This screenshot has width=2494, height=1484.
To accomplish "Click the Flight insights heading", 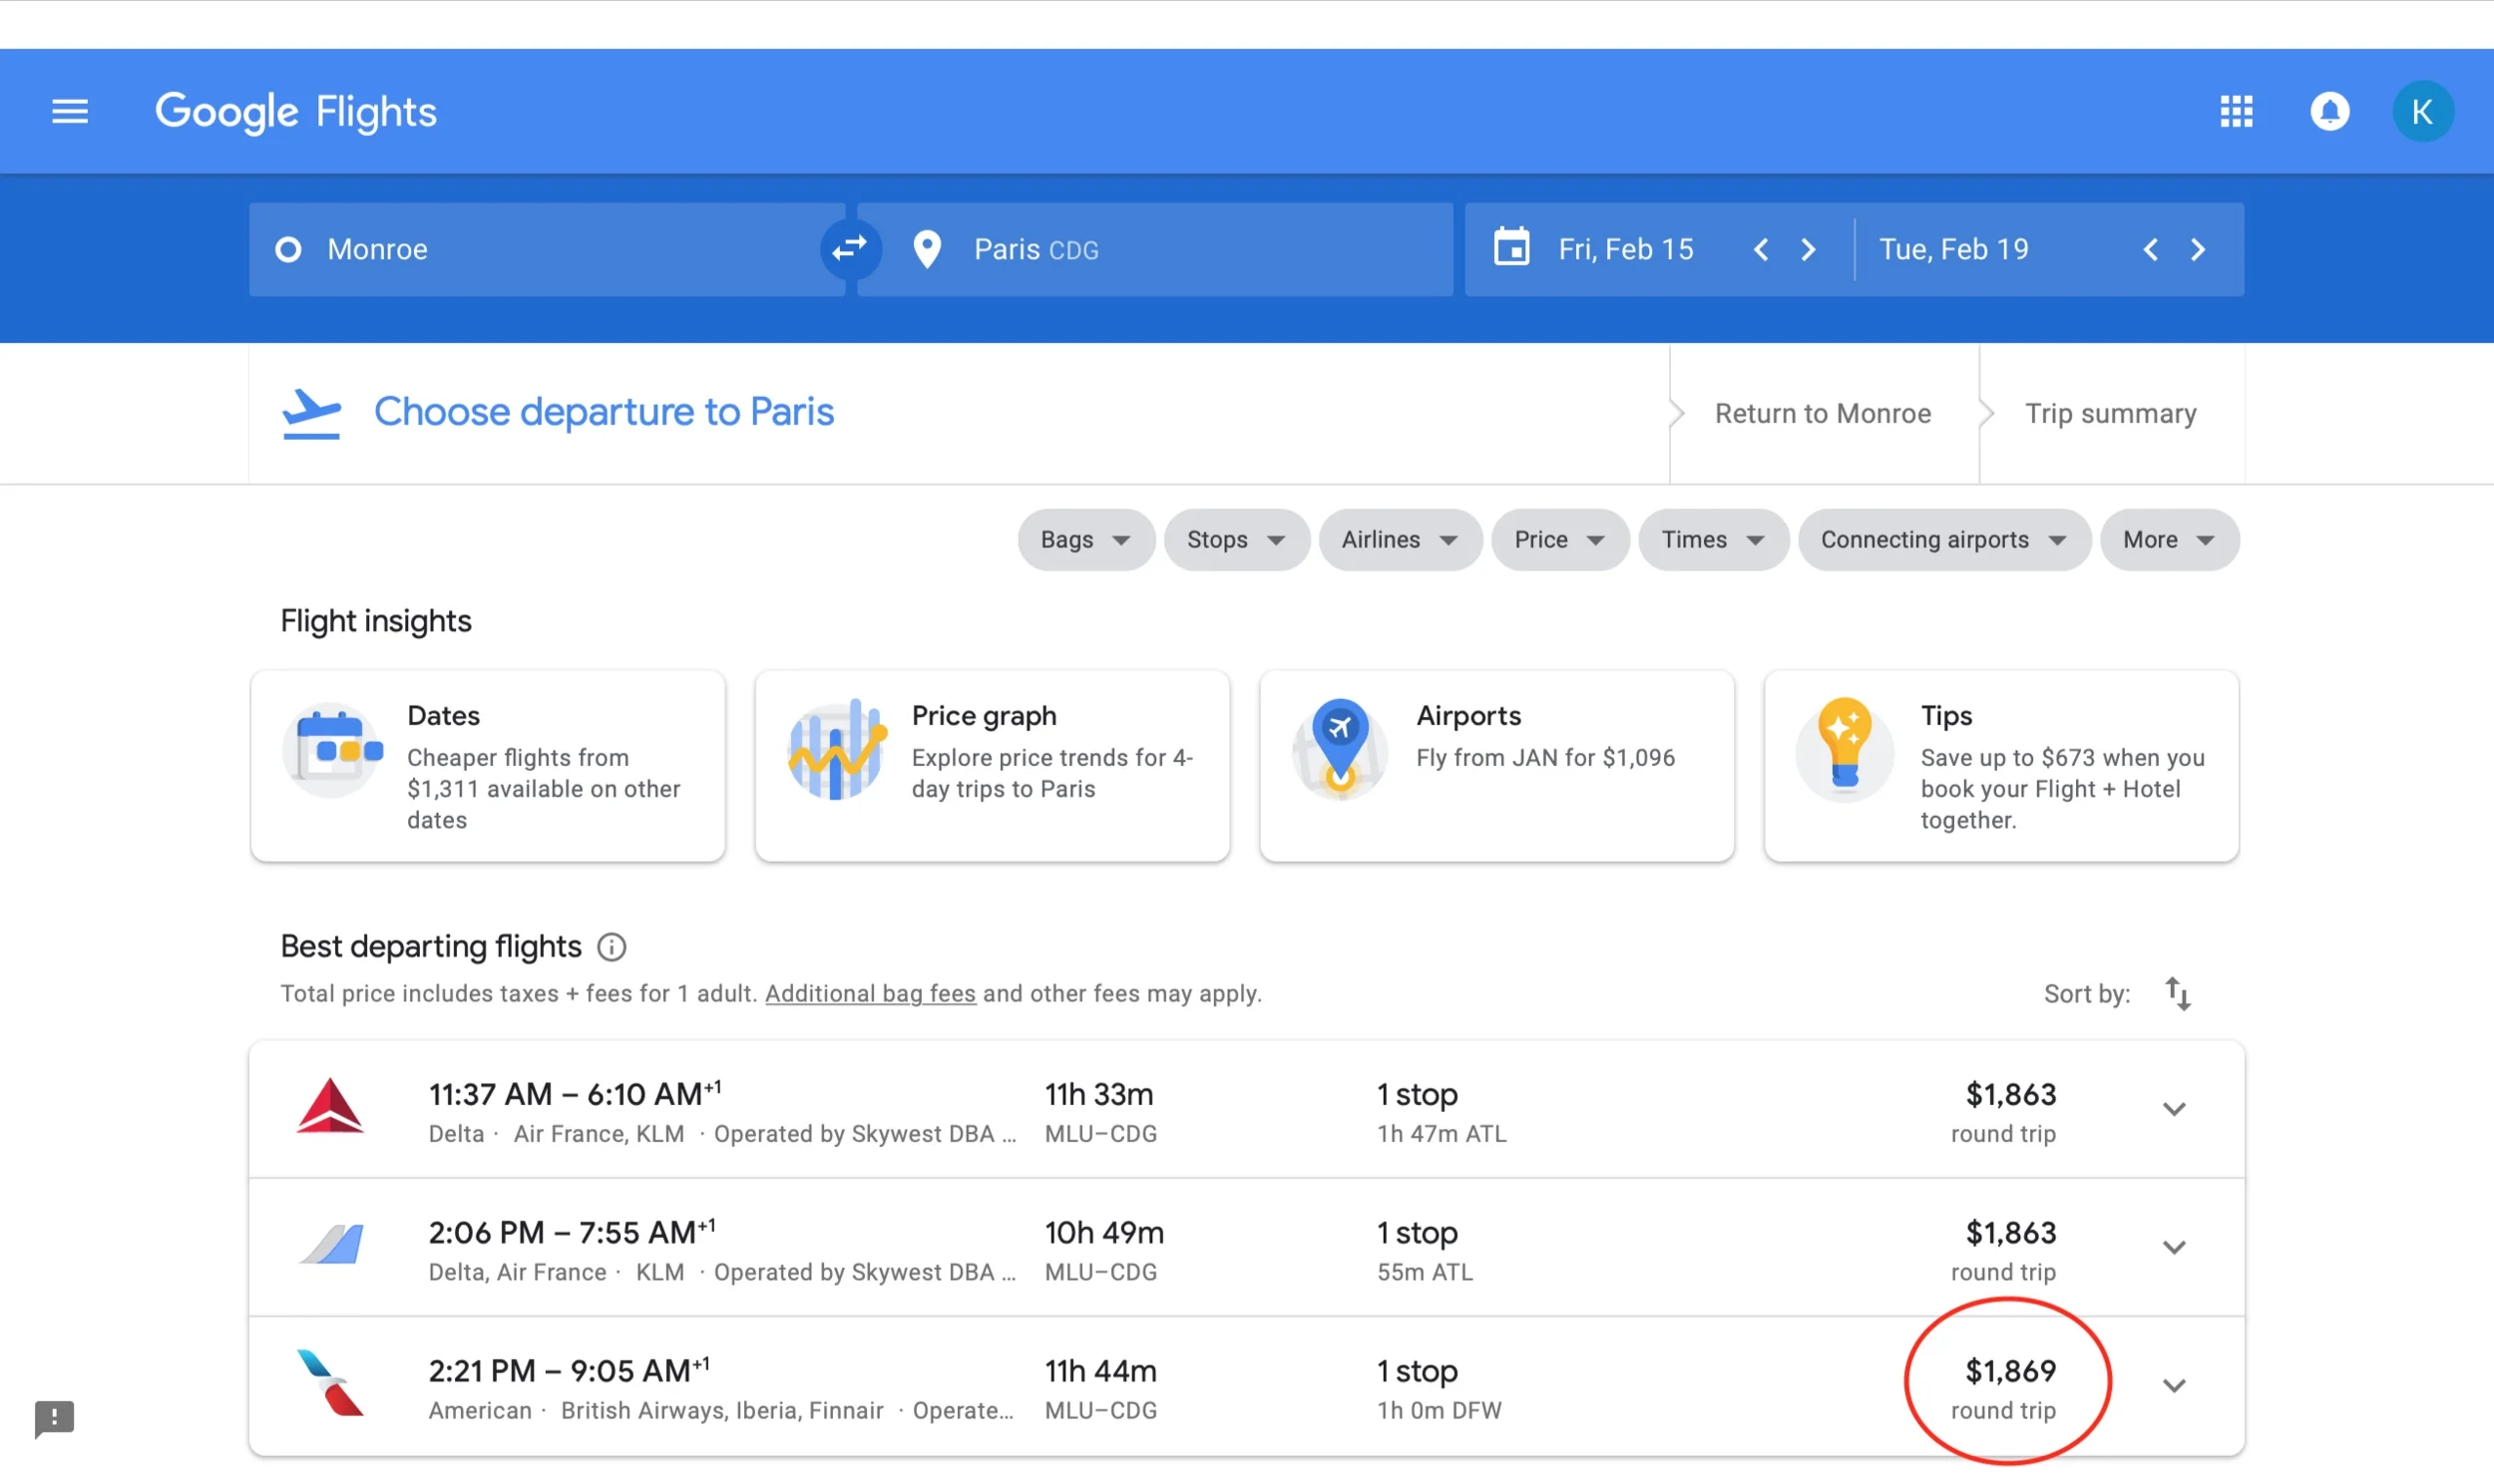I will (376, 621).
